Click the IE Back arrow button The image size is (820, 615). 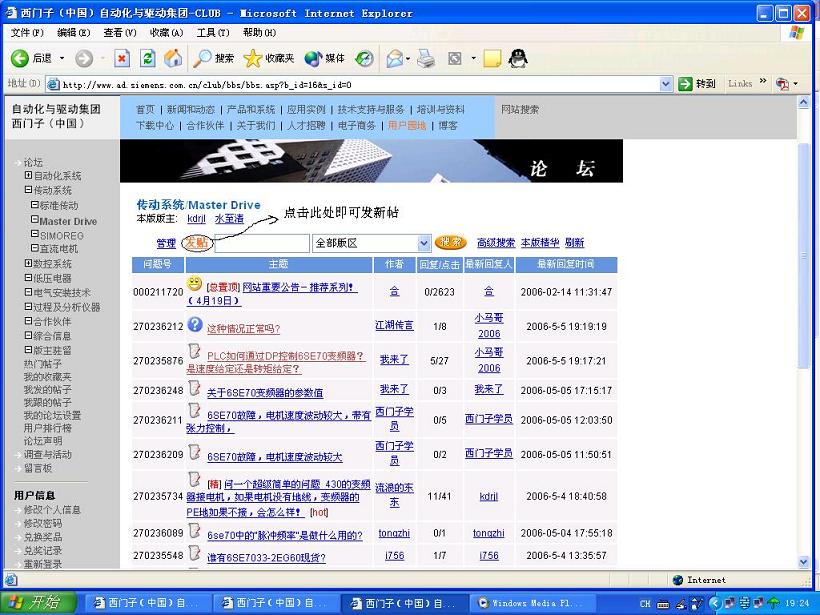pos(20,58)
